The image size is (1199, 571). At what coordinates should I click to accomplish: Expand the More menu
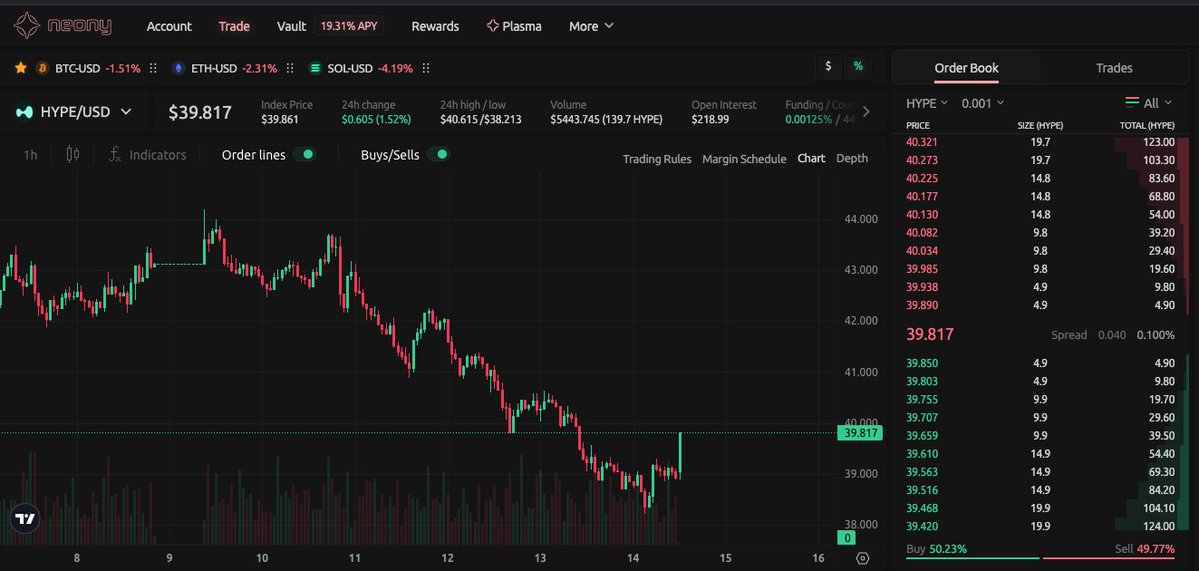coord(591,26)
